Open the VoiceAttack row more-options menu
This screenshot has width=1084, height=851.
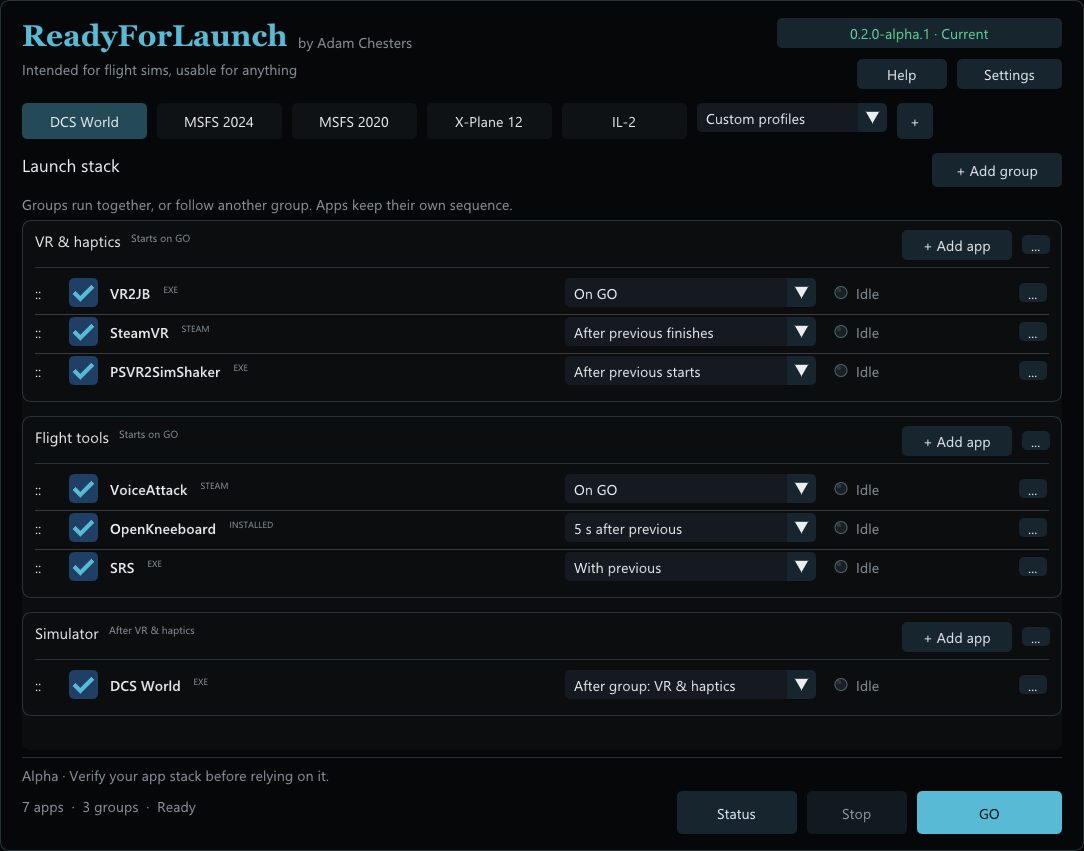click(1032, 489)
